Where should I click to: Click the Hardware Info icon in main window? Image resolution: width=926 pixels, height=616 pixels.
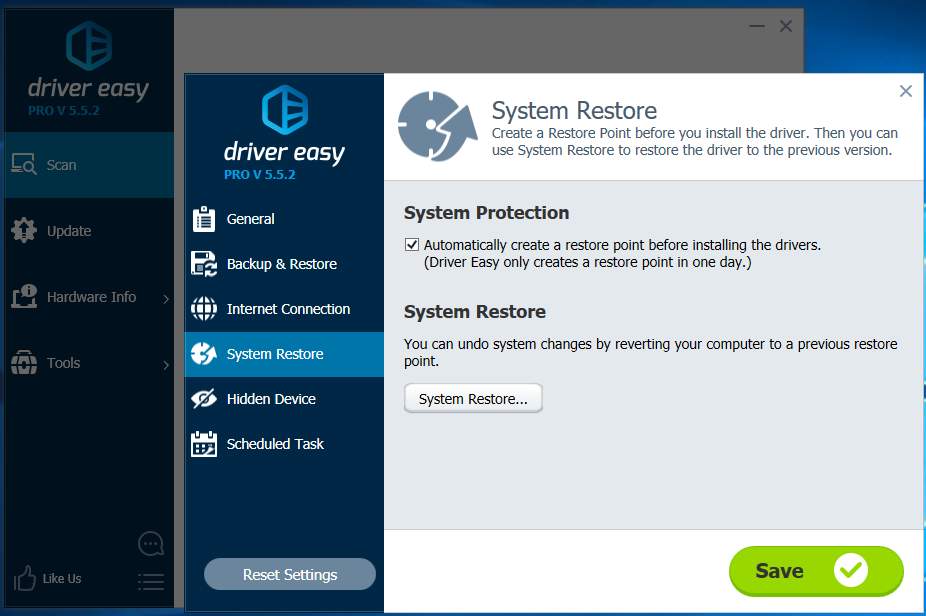coord(24,296)
